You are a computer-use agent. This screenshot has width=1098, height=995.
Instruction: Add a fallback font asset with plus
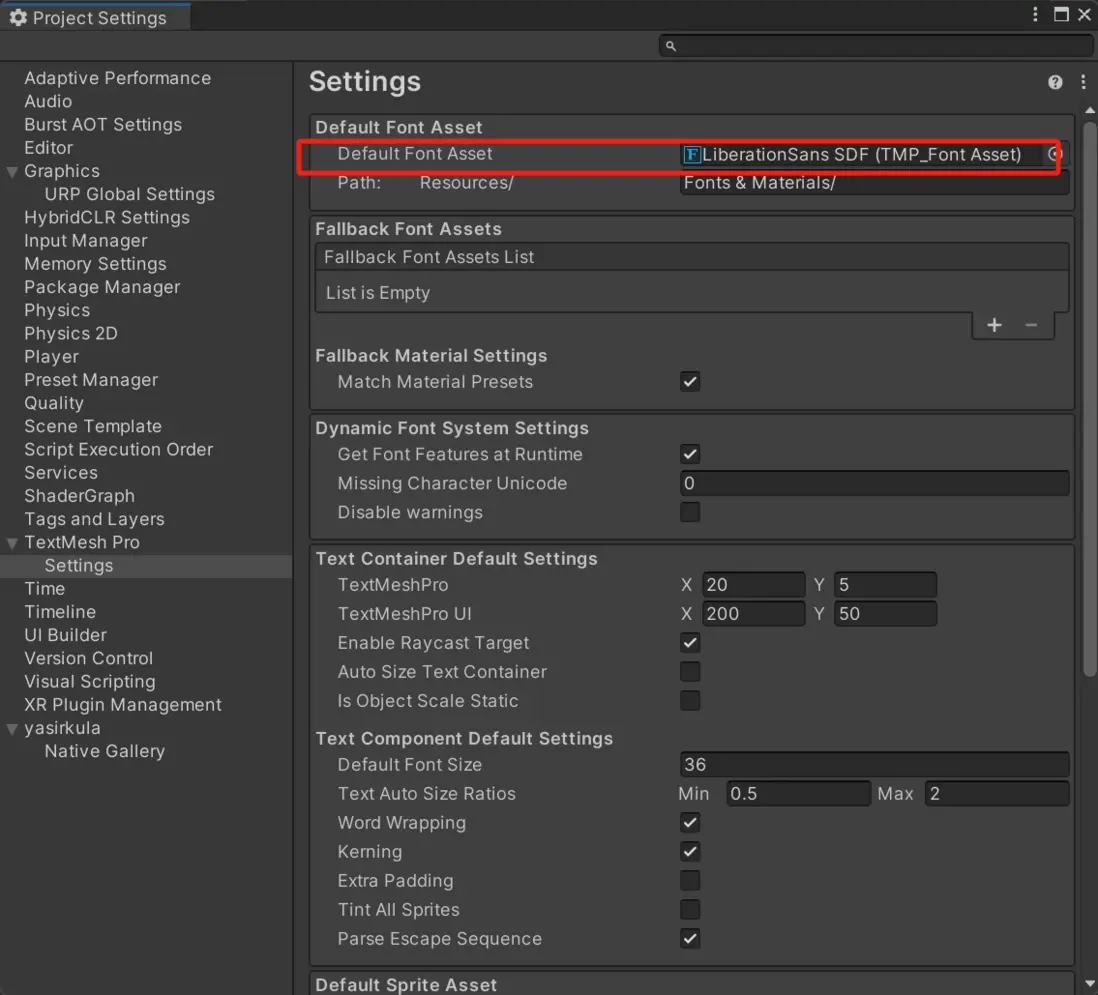(994, 325)
